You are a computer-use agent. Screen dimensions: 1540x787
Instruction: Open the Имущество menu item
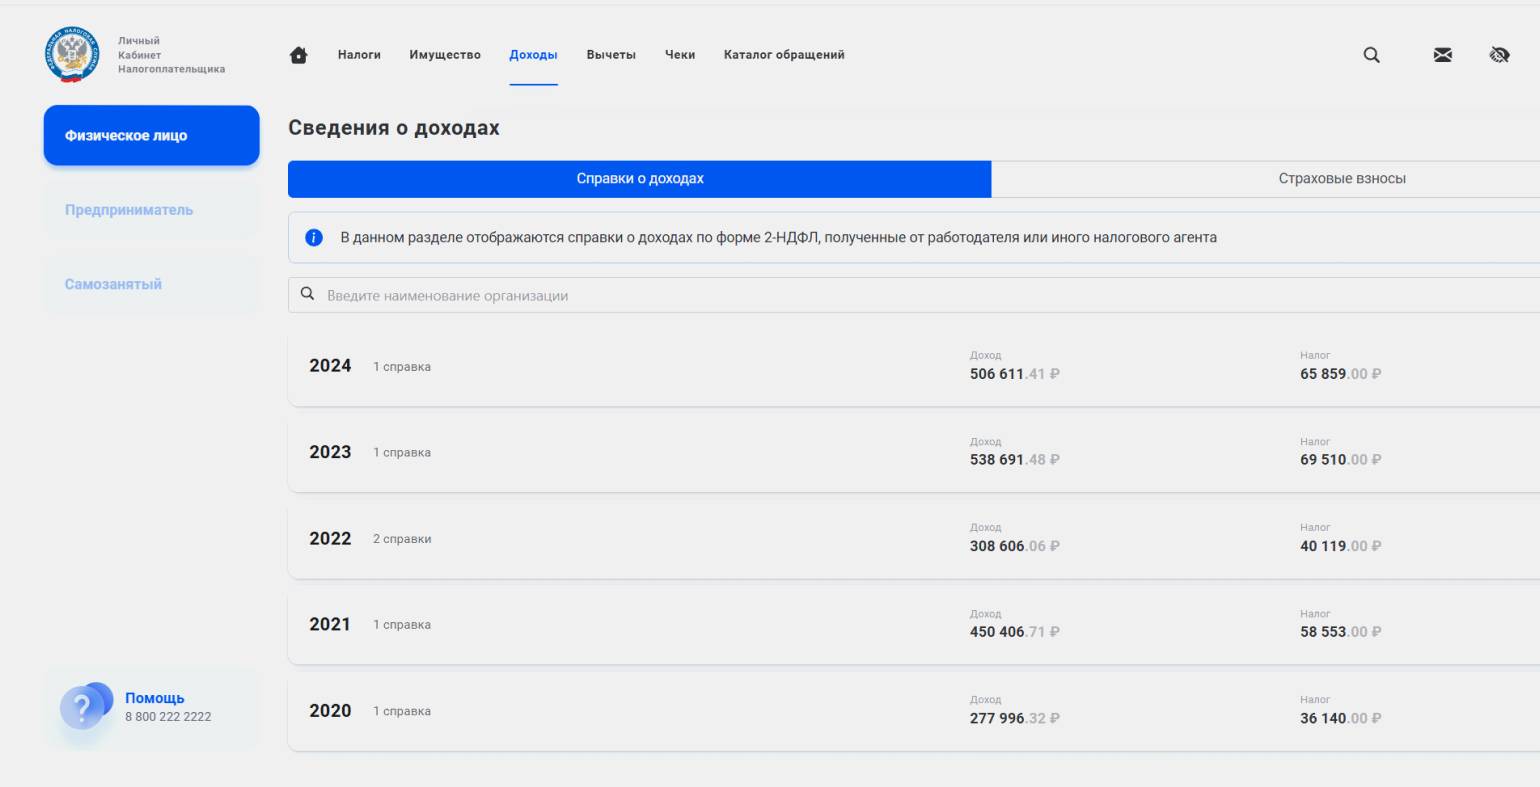tap(445, 55)
